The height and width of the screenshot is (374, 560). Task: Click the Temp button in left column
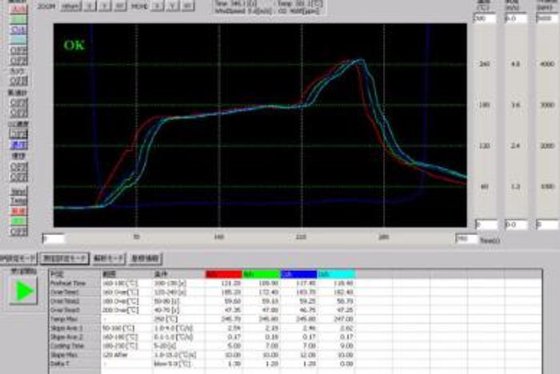tap(18, 201)
